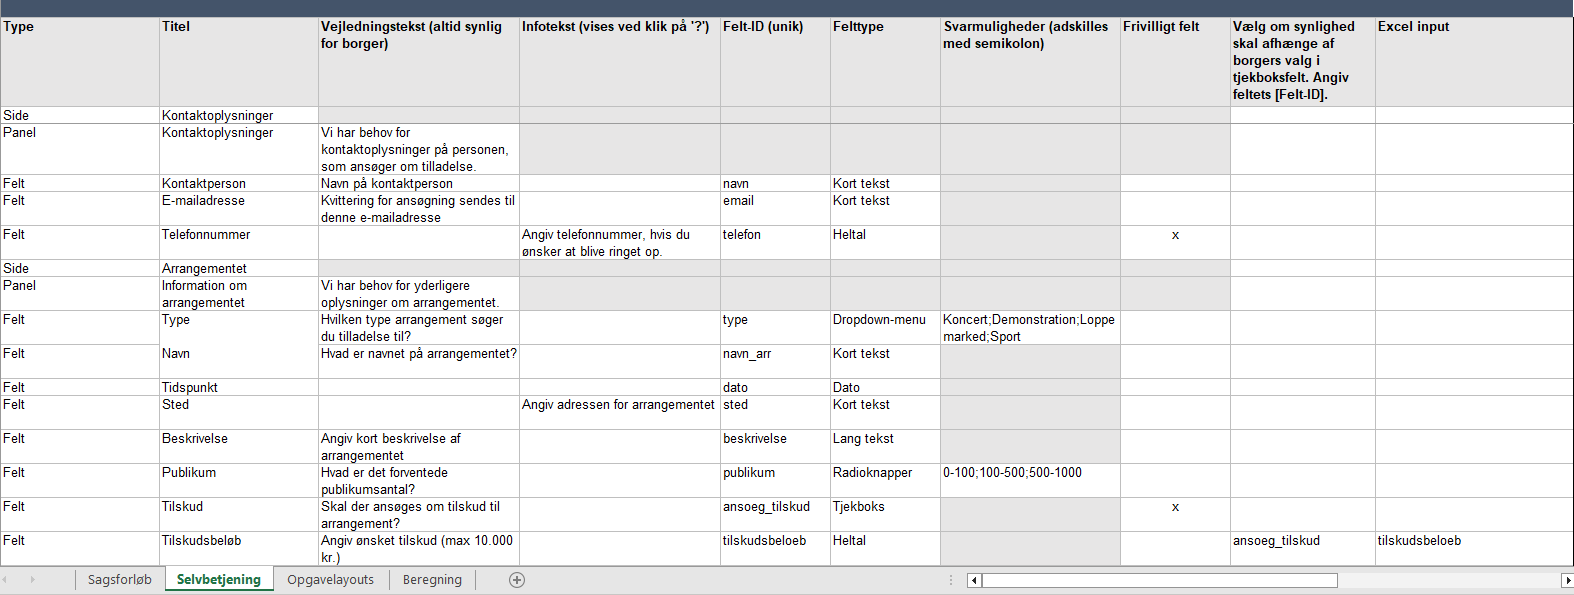
Task: Select the Frivilligt felt x for Tilskud
Action: pos(1175,508)
